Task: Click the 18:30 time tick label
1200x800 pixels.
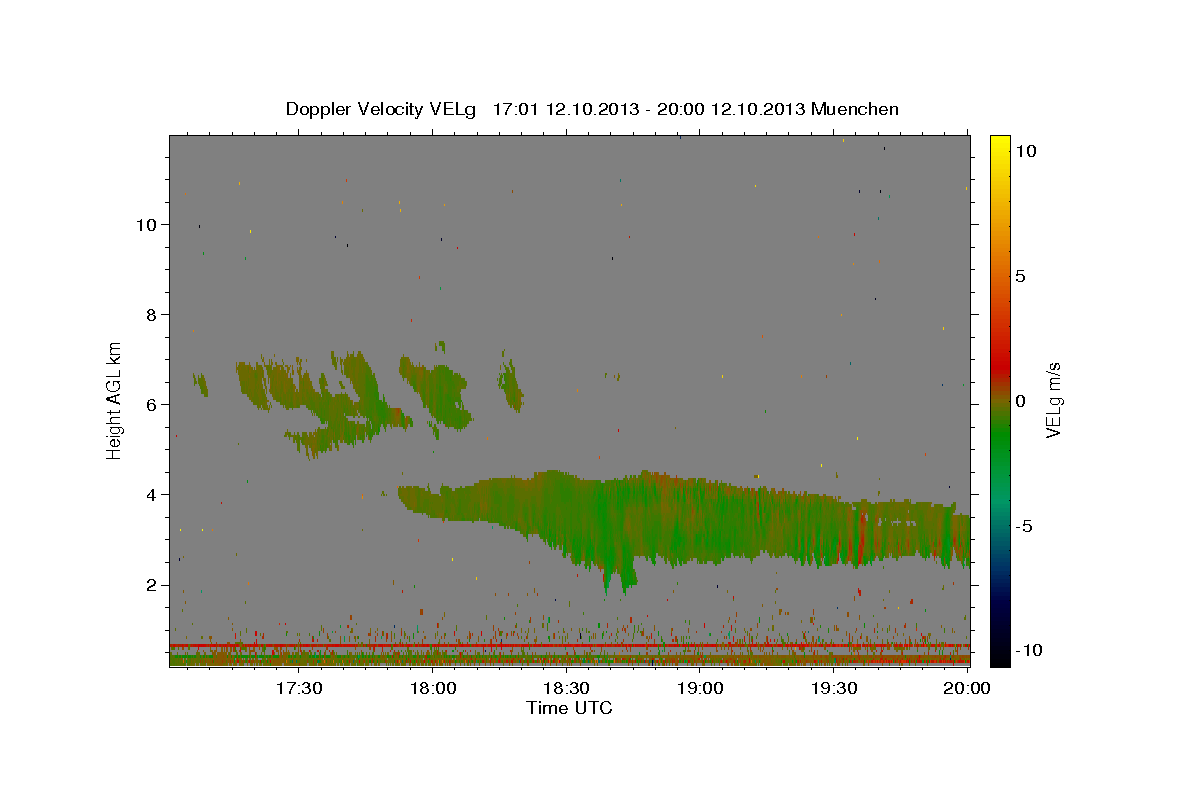Action: 566,688
